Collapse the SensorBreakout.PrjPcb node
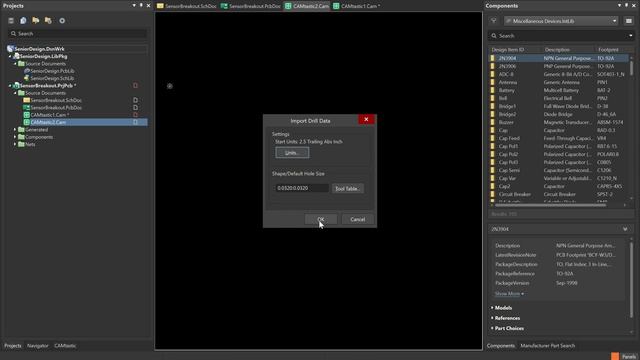This screenshot has height=360, width=640. pos(10,86)
